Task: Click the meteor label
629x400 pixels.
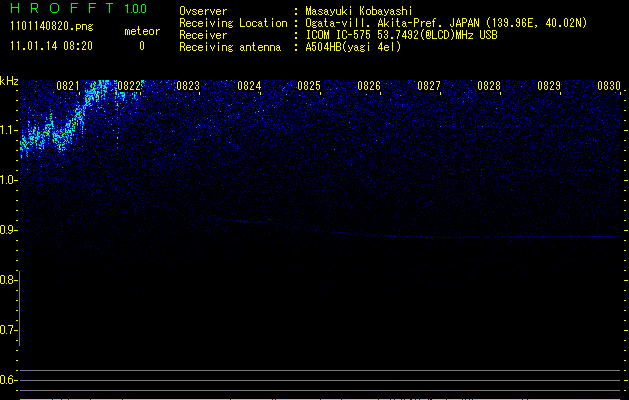Action: point(142,31)
